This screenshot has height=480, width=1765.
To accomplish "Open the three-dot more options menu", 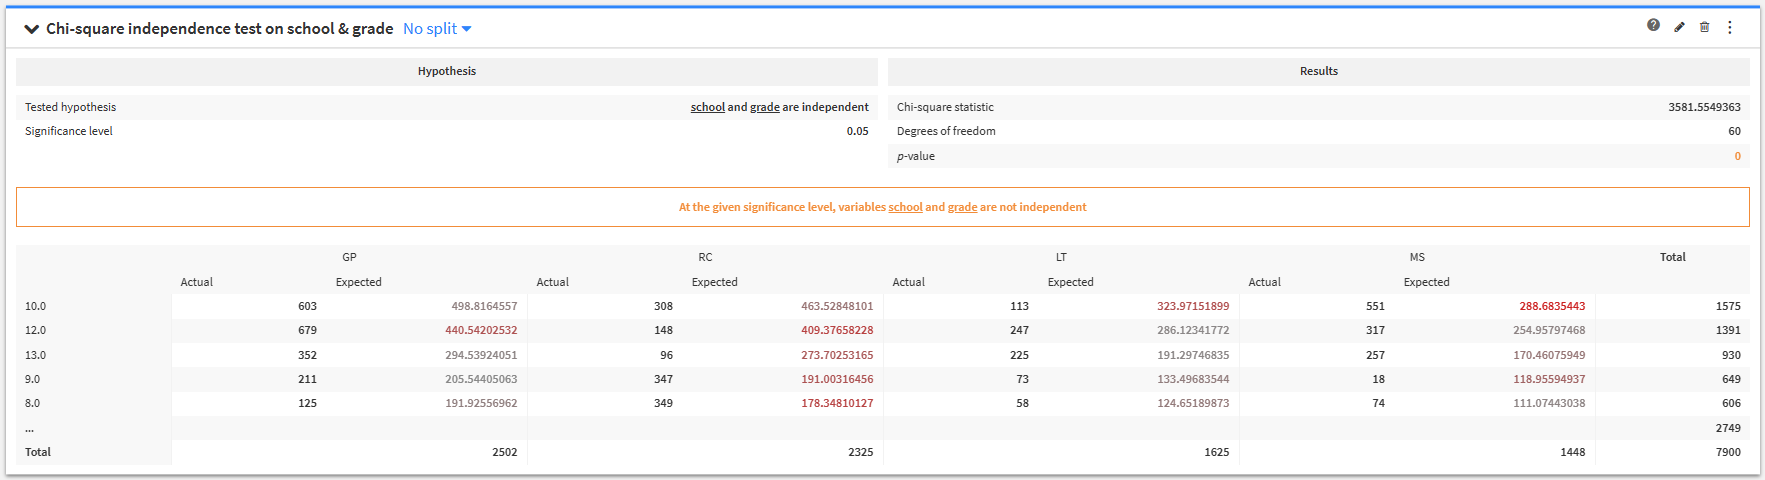I will pyautogui.click(x=1729, y=27).
